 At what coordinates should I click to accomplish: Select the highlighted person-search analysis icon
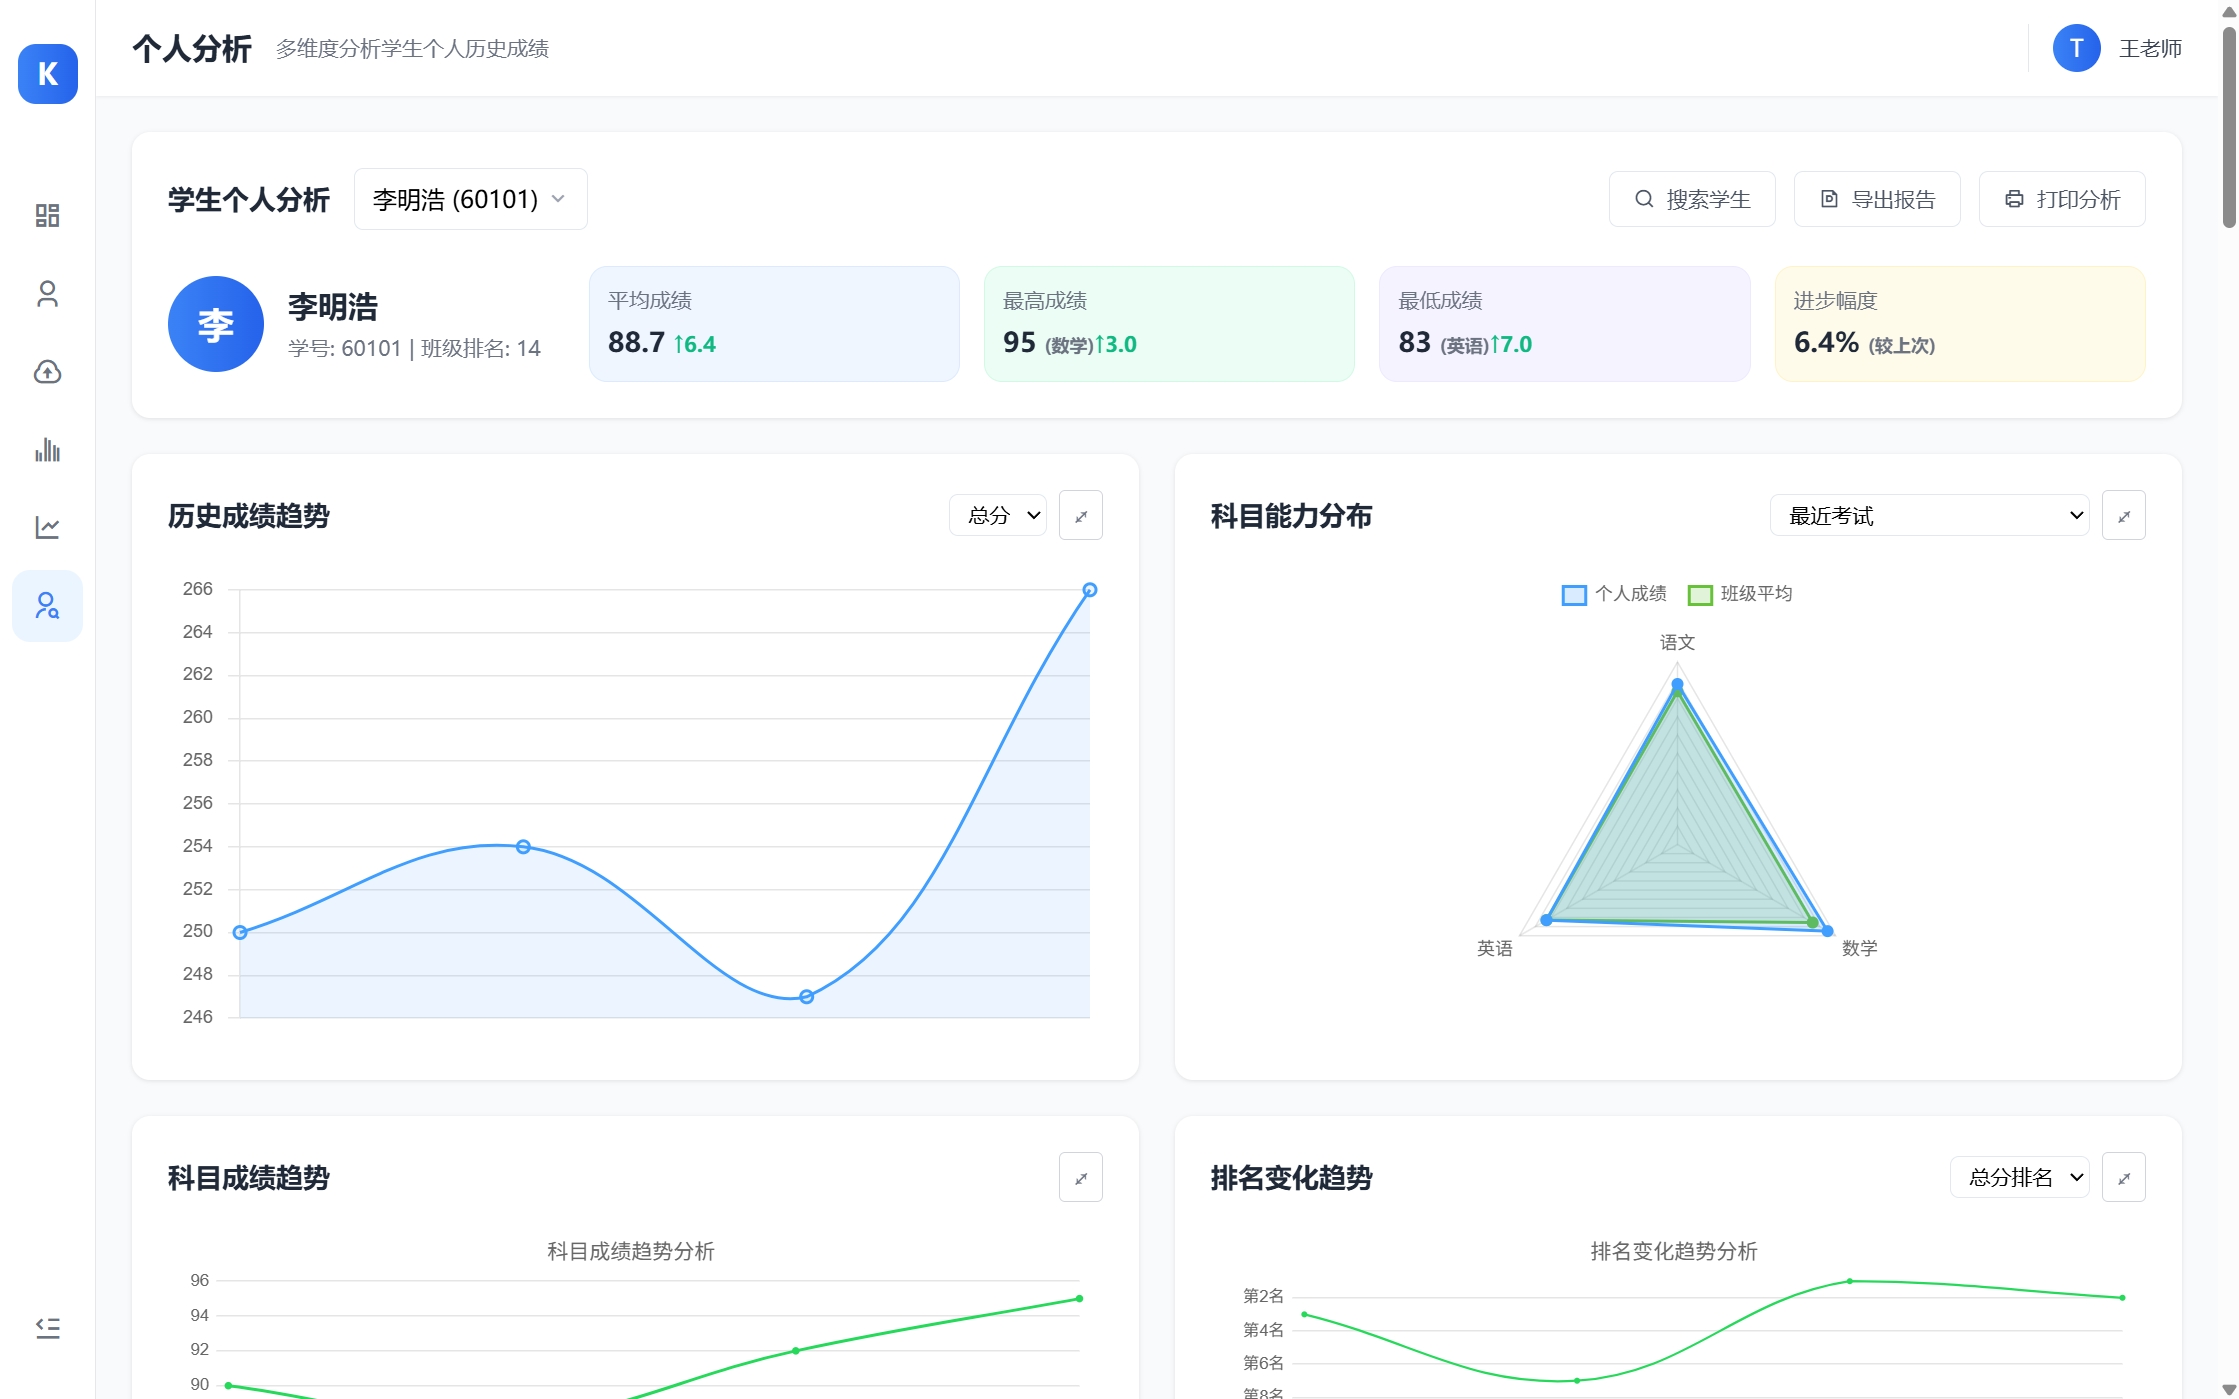click(47, 605)
